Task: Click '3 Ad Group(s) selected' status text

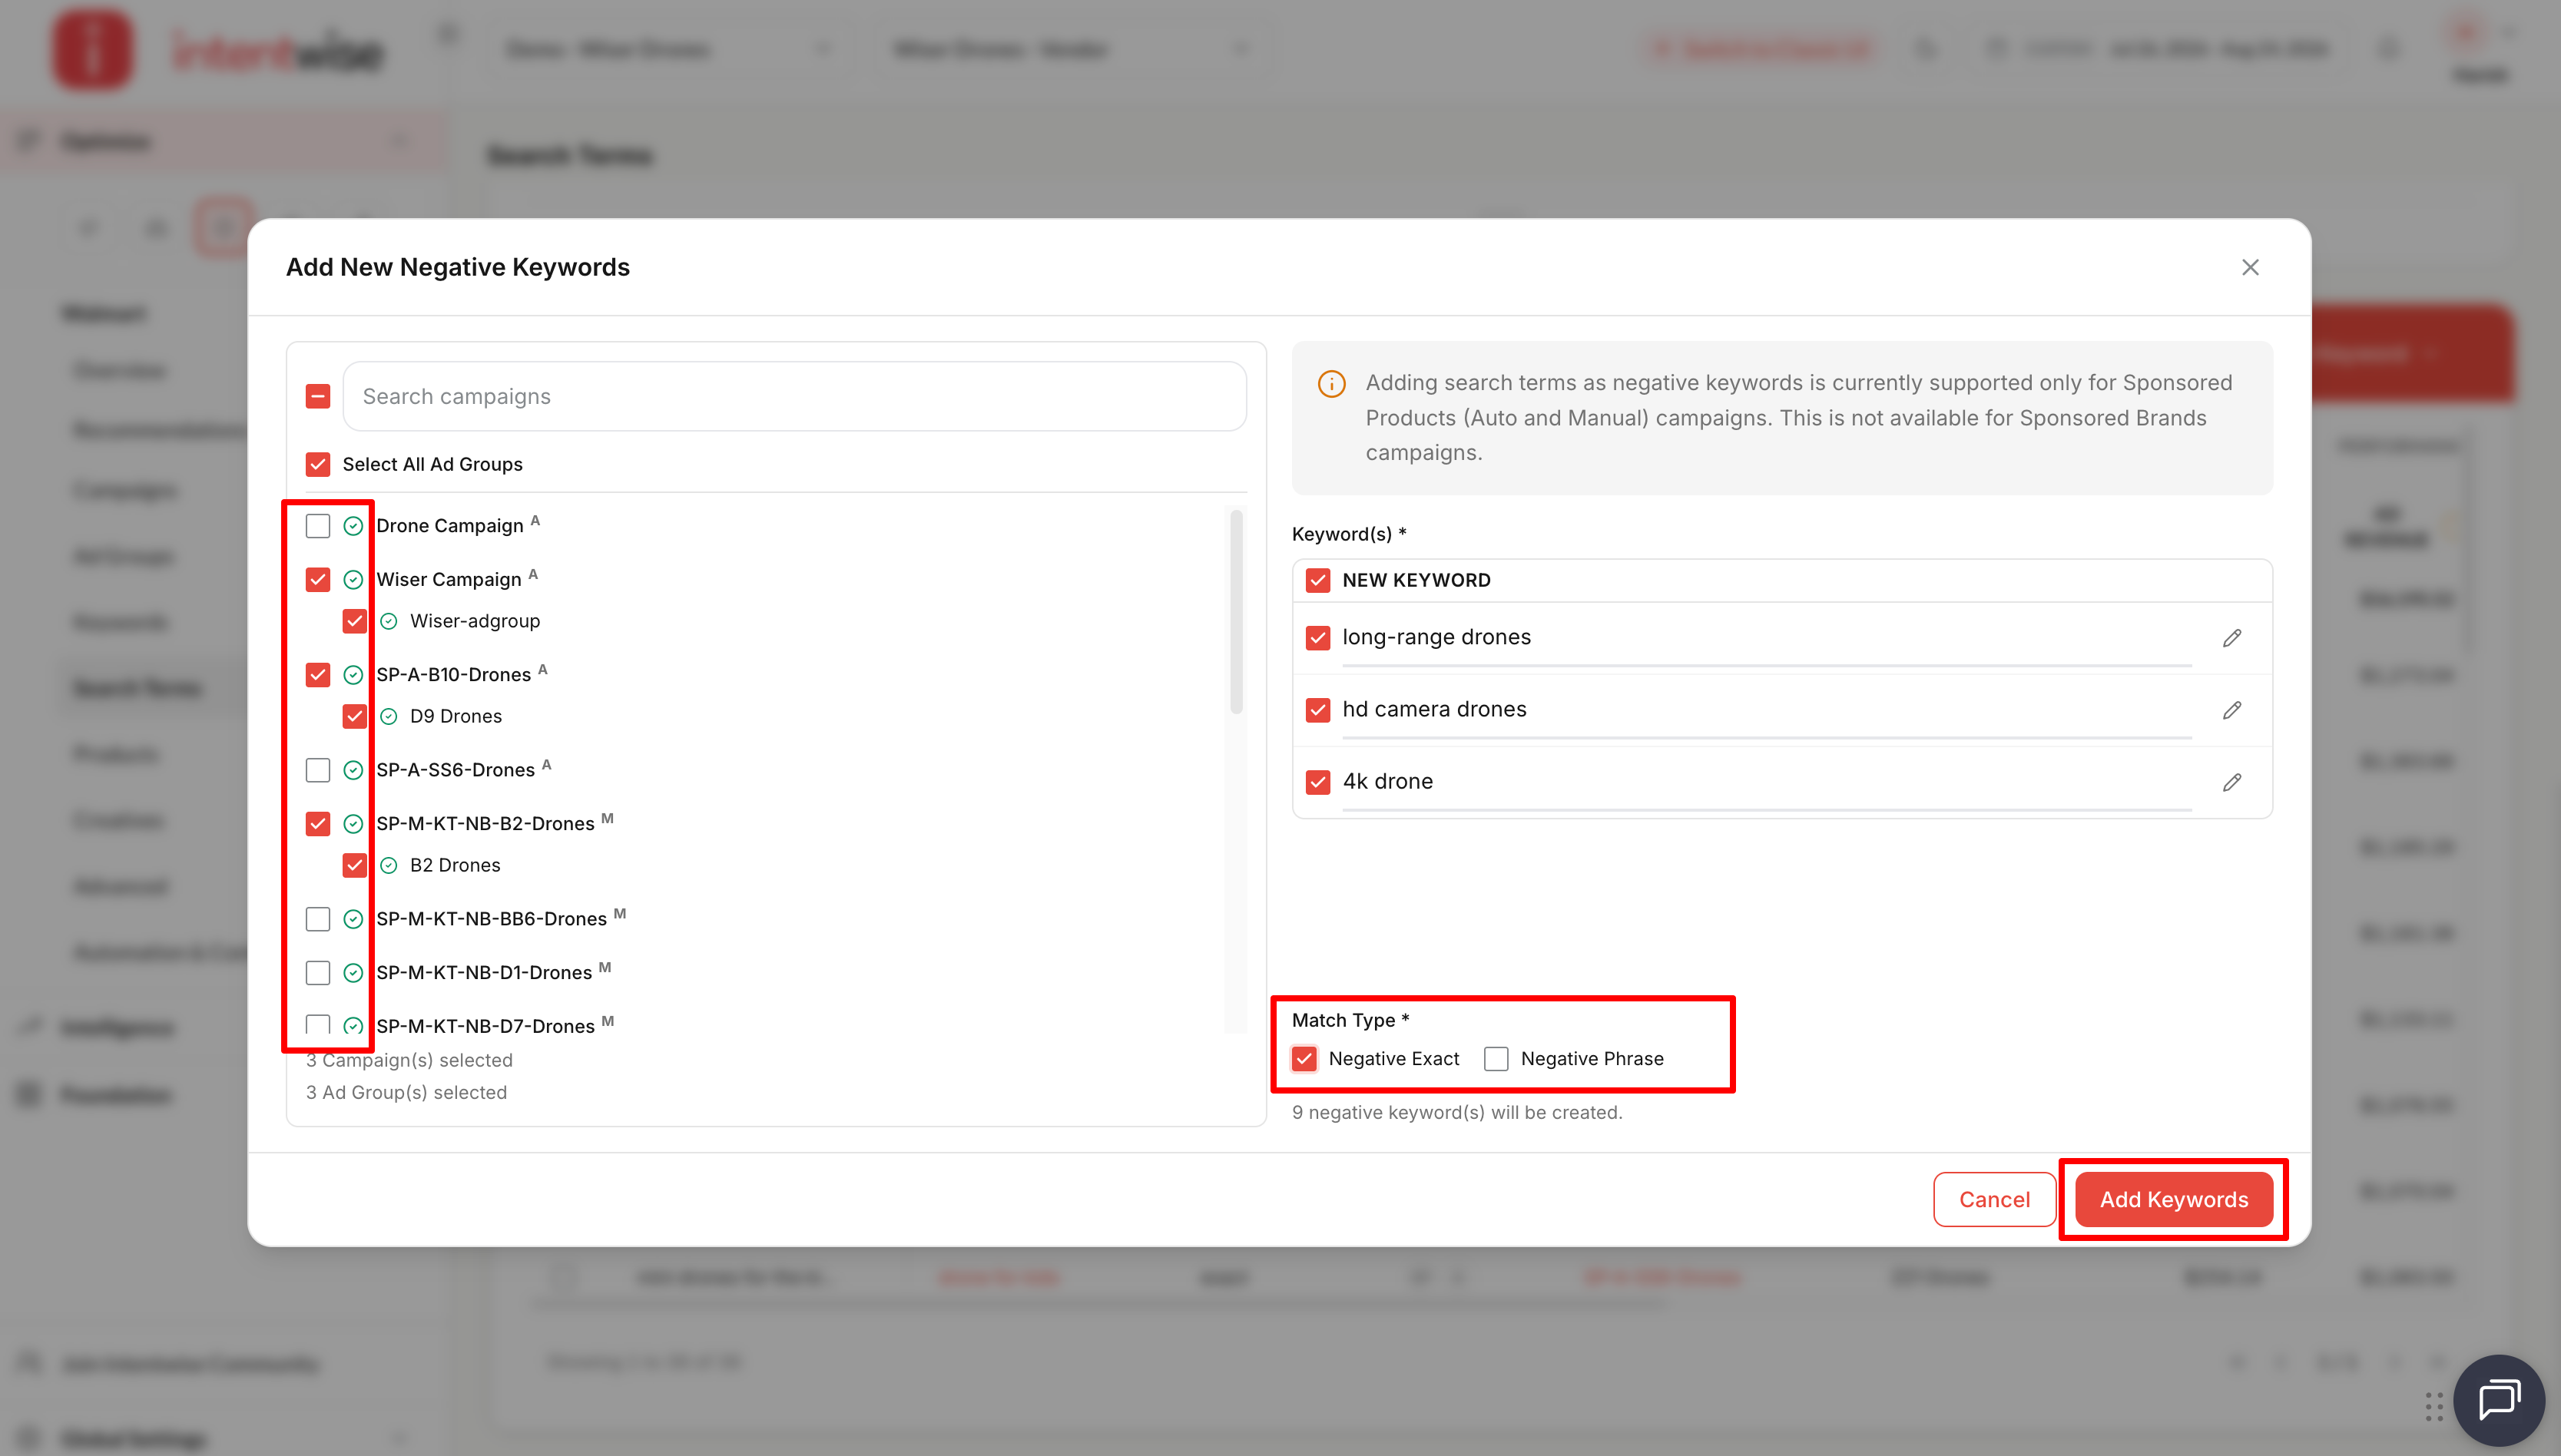Action: (406, 1093)
